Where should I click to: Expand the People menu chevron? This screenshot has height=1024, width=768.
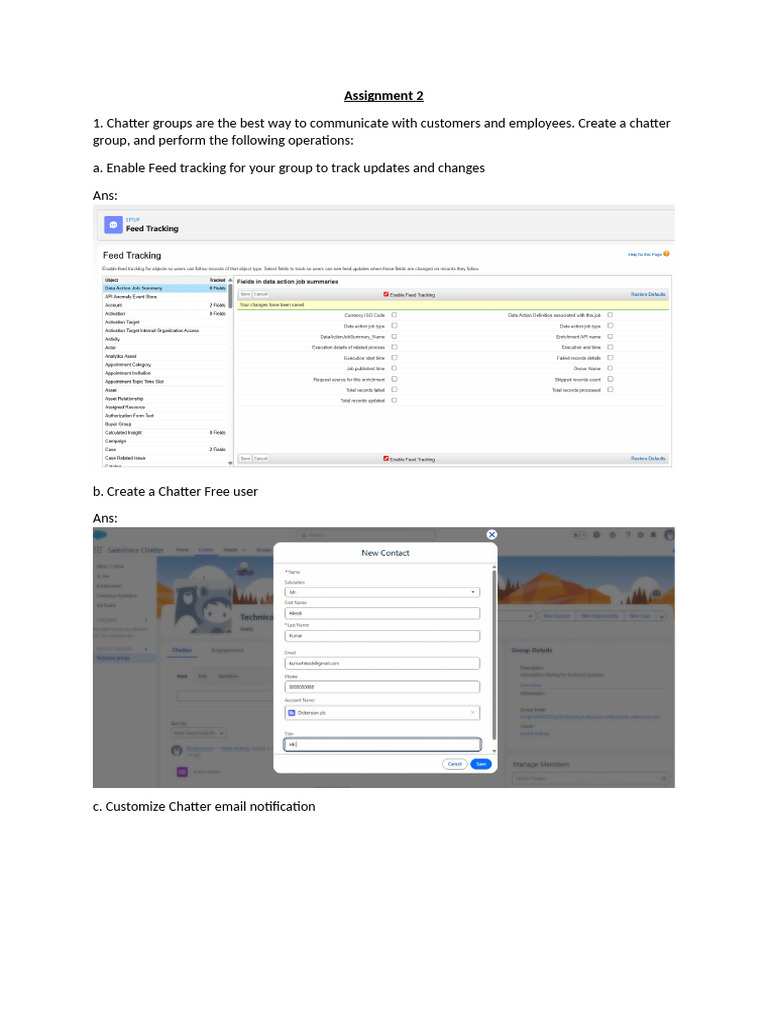(245, 550)
